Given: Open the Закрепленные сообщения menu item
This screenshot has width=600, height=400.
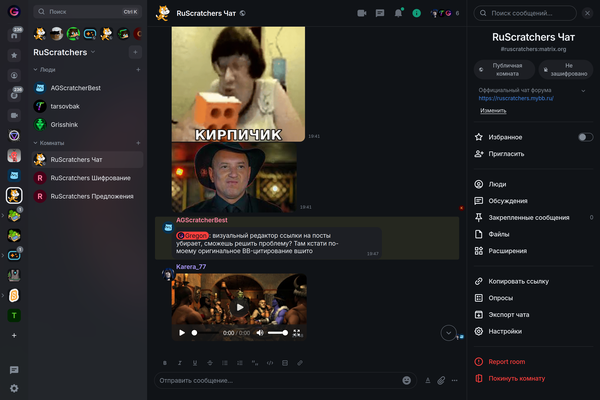Looking at the screenshot, I should [x=529, y=217].
